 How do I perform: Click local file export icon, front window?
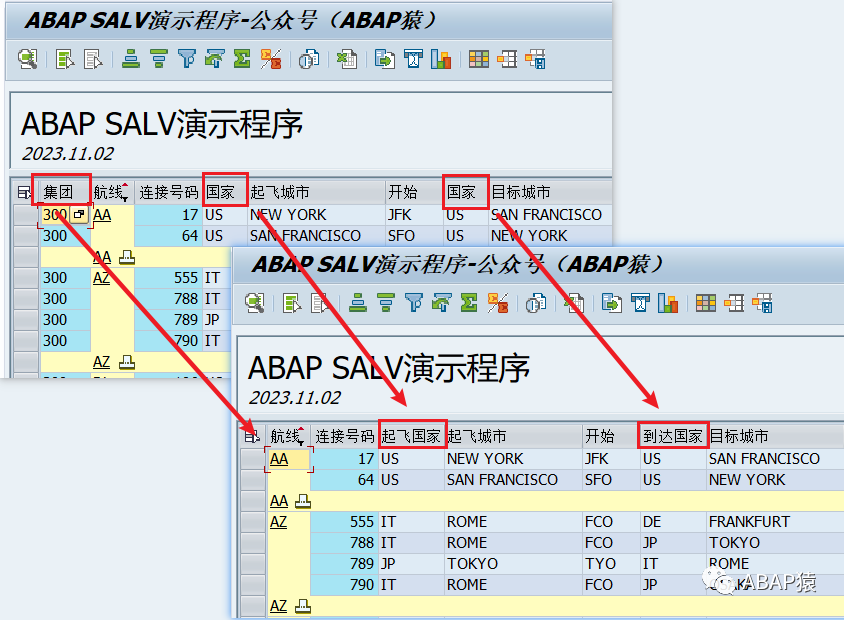[612, 303]
